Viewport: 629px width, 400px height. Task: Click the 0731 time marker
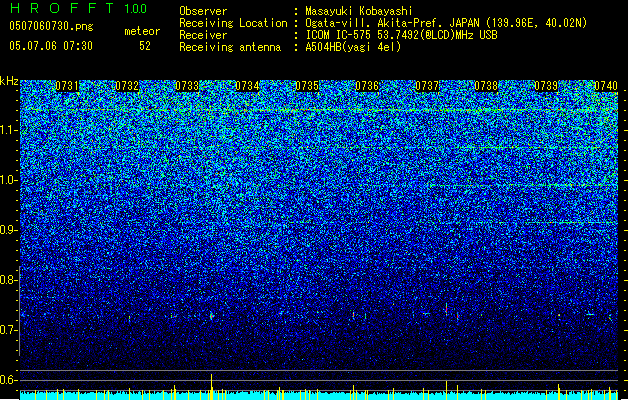(67, 86)
